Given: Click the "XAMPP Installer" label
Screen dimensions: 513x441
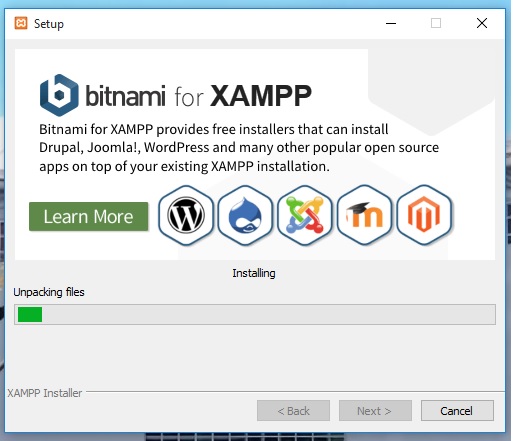Looking at the screenshot, I should pyautogui.click(x=45, y=393).
